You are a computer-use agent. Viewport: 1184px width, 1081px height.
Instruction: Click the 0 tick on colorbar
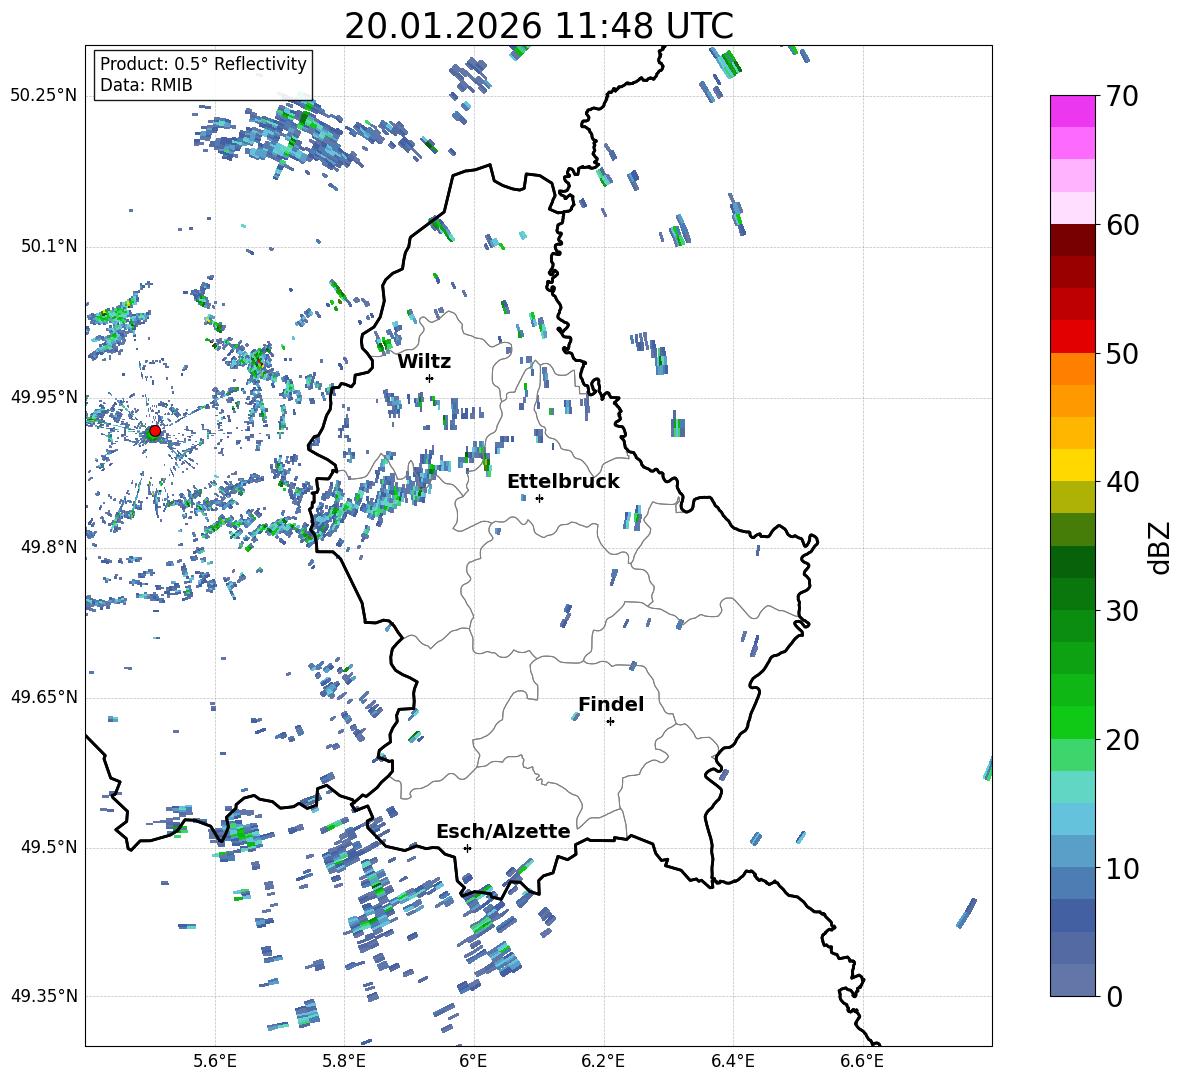tap(1115, 996)
